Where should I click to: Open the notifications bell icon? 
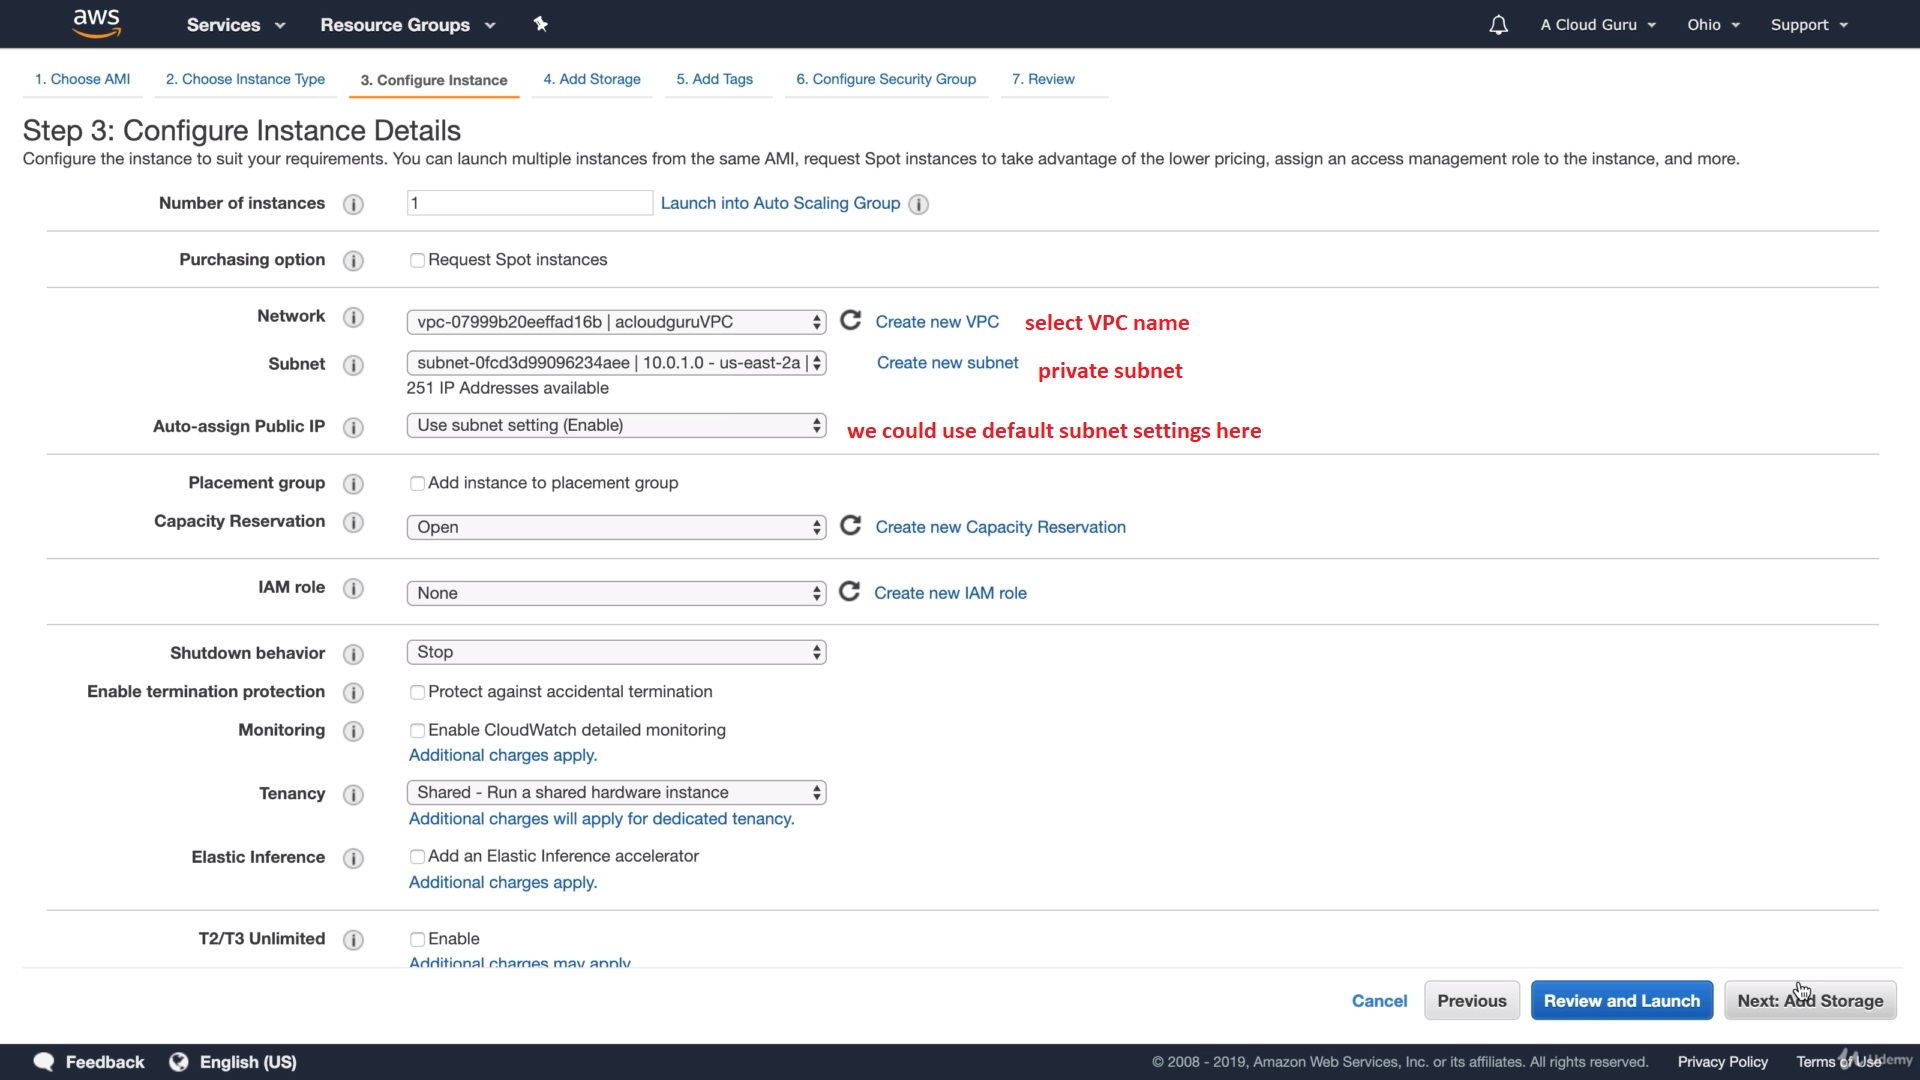tap(1498, 25)
